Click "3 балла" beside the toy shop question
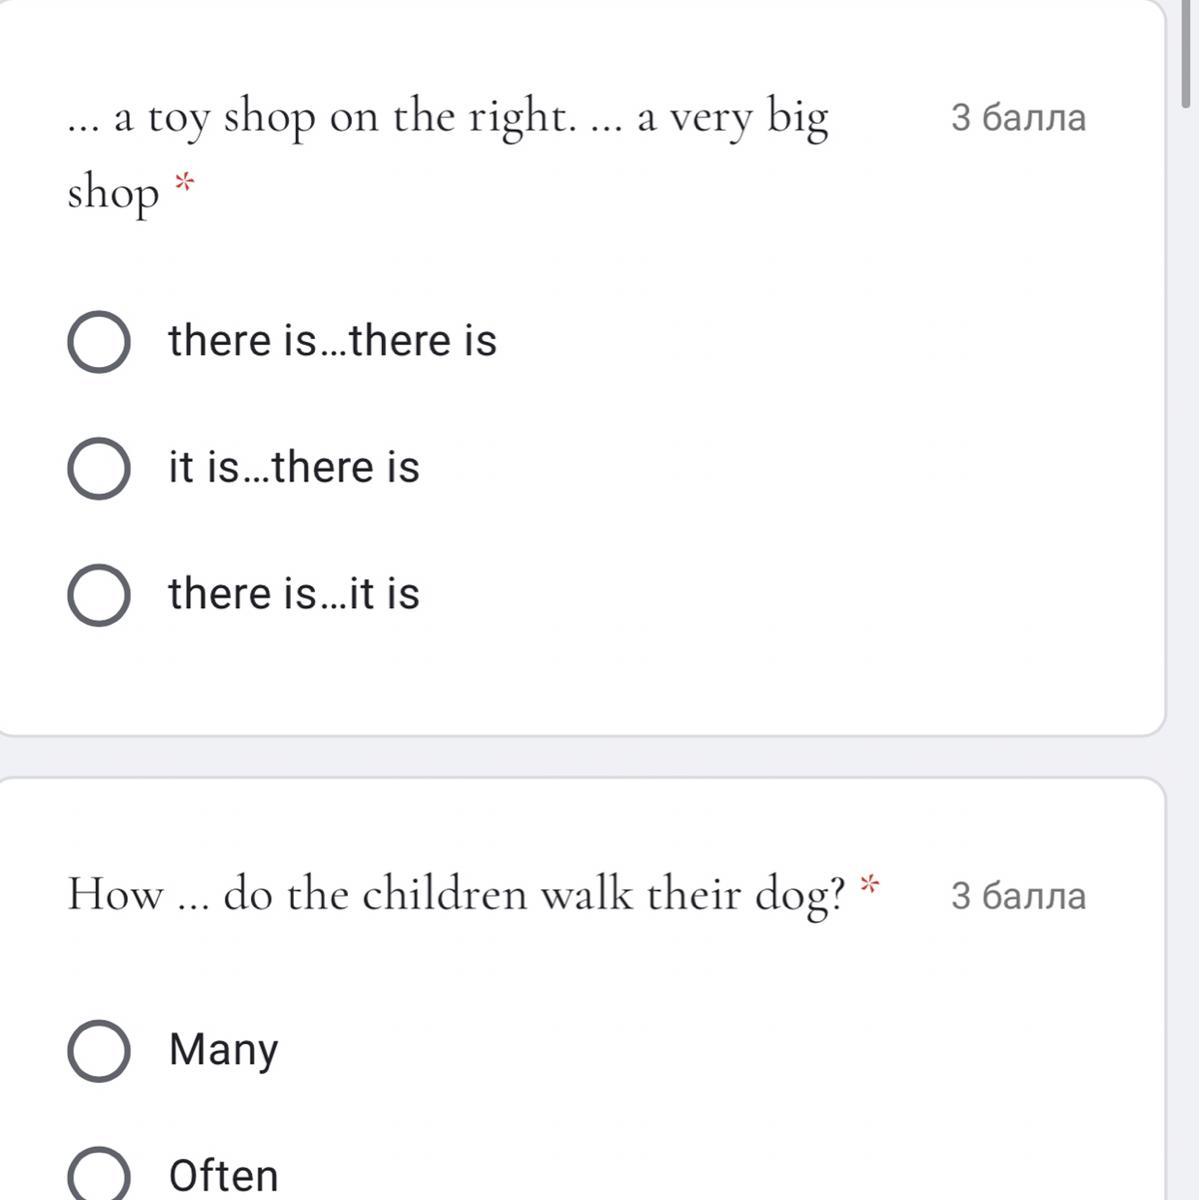The image size is (1200, 1200). click(x=1018, y=118)
